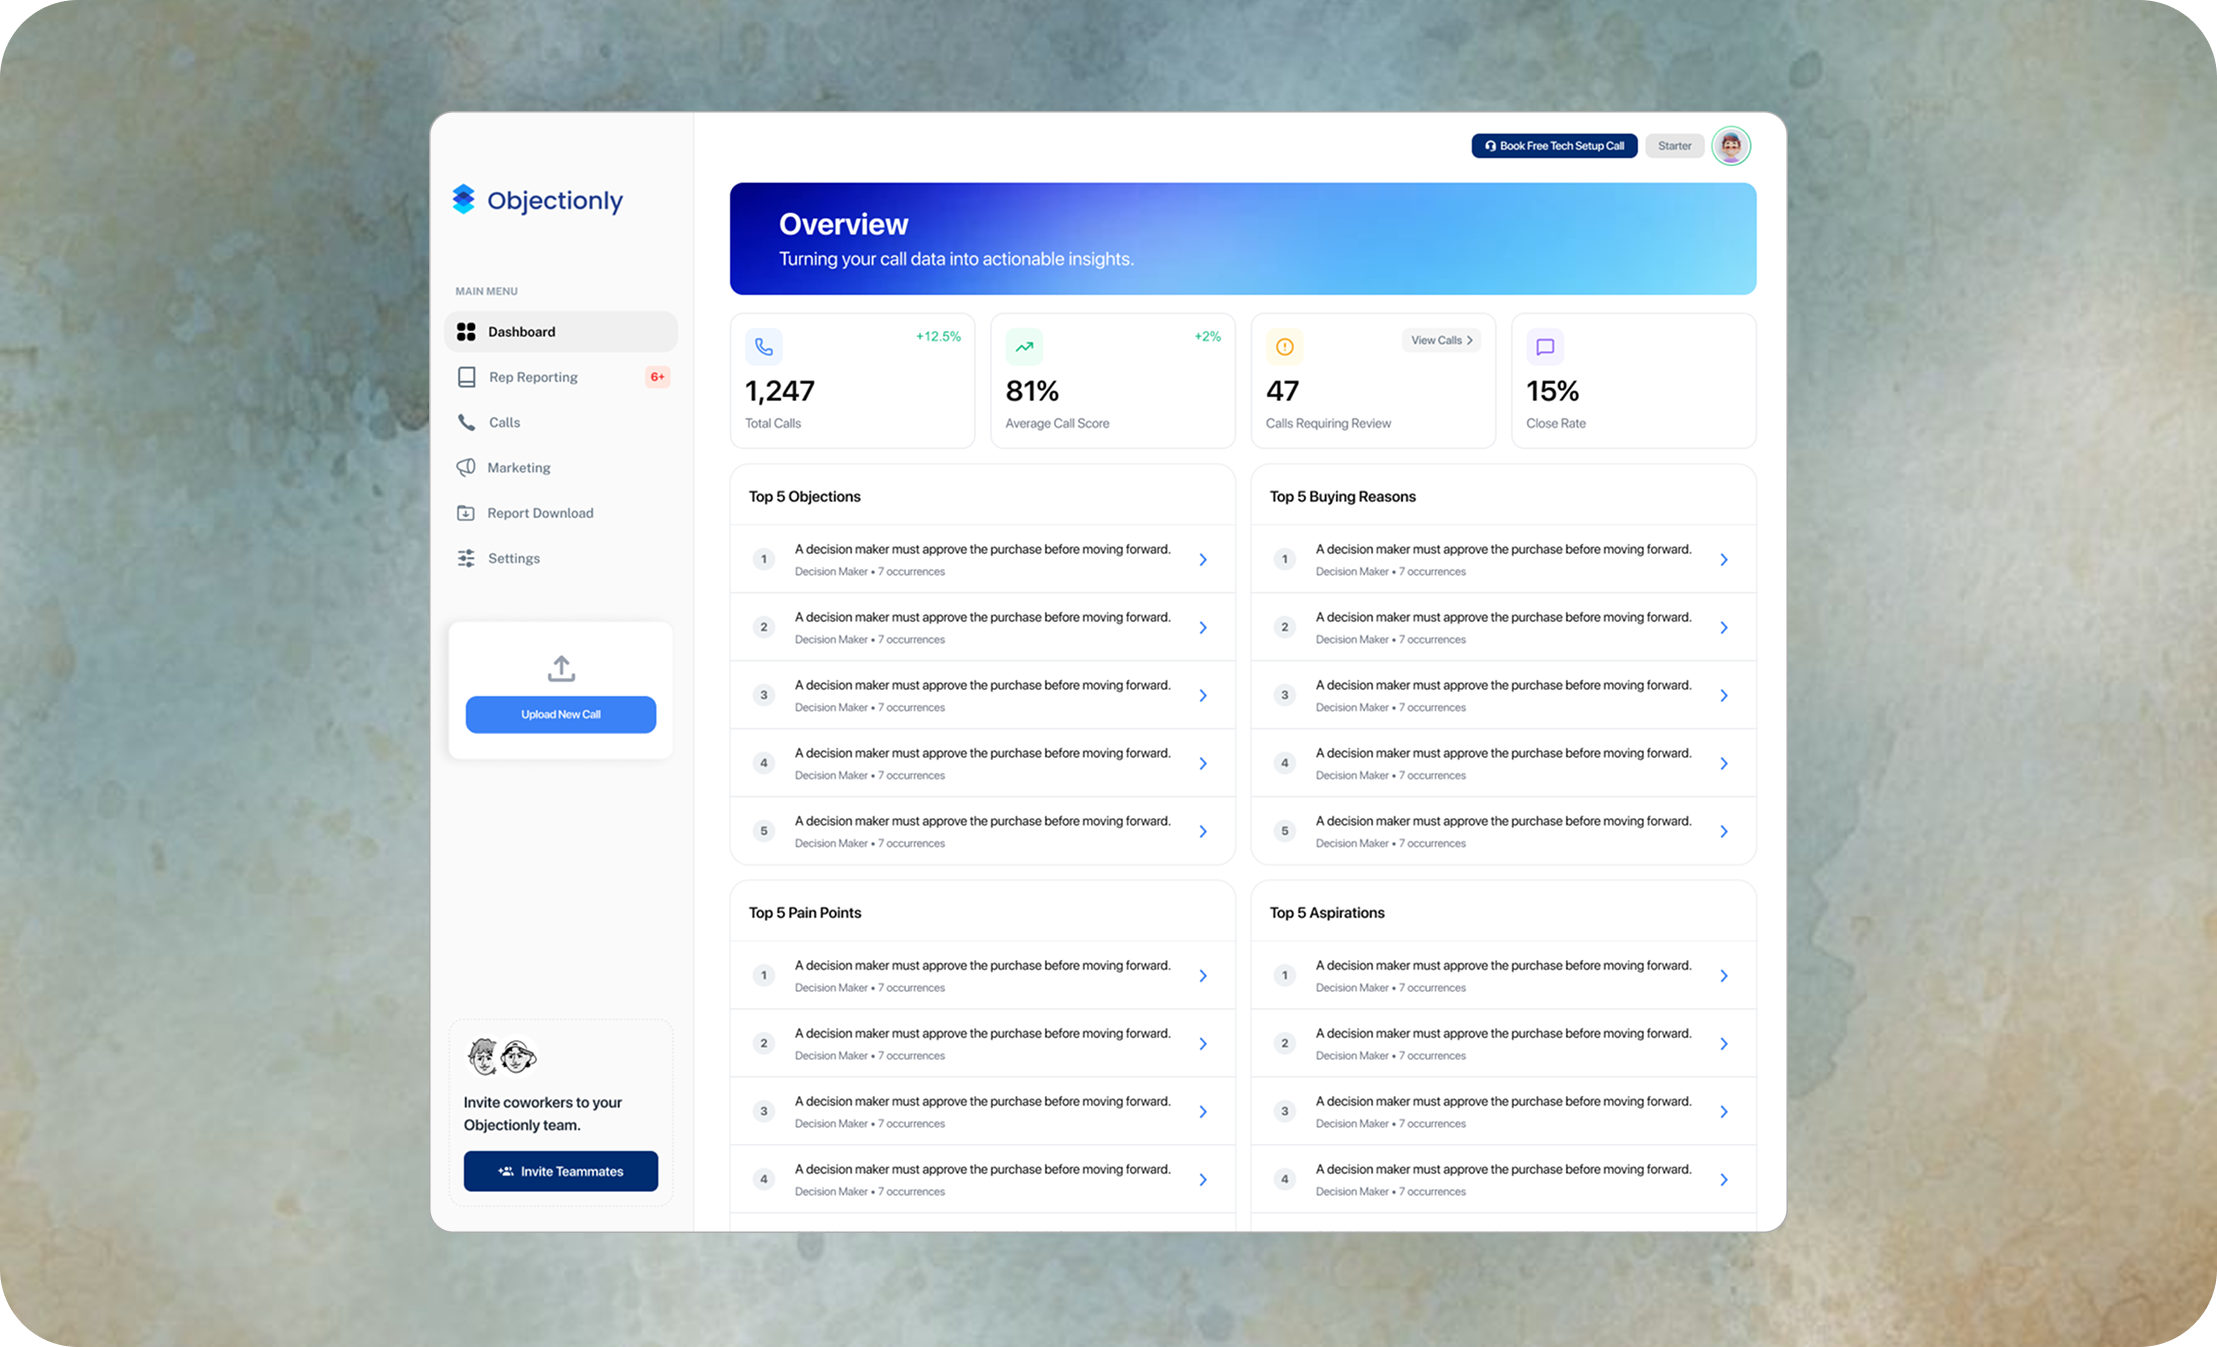Click the coworker faces illustration
Viewport: 2217px width, 1347px height.
pyautogui.click(x=502, y=1056)
